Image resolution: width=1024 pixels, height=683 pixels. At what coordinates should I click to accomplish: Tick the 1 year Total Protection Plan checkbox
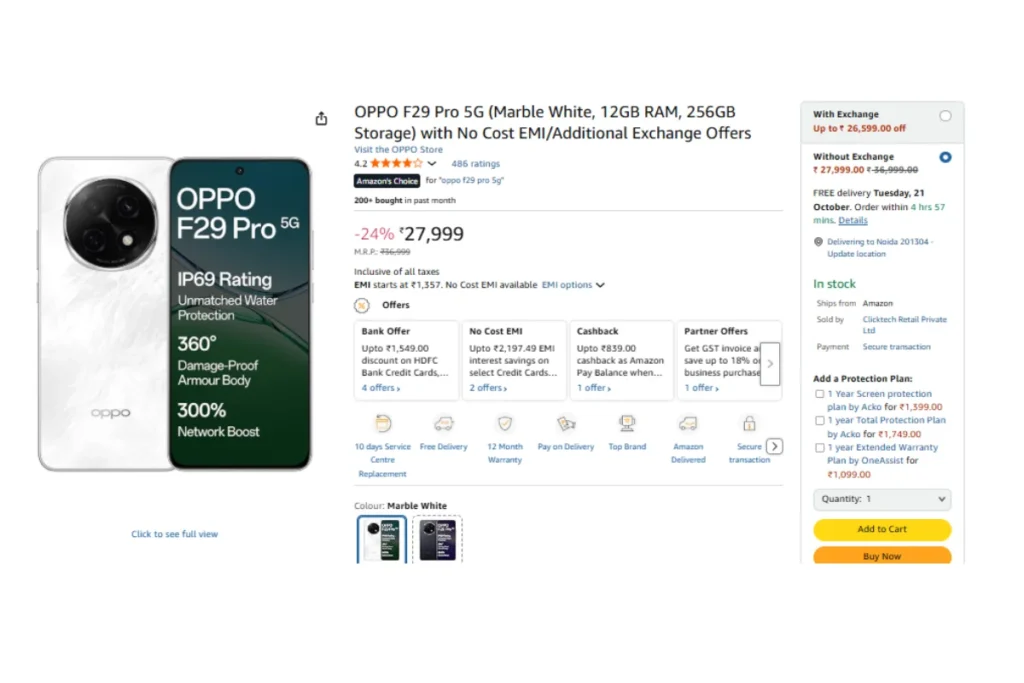click(820, 421)
